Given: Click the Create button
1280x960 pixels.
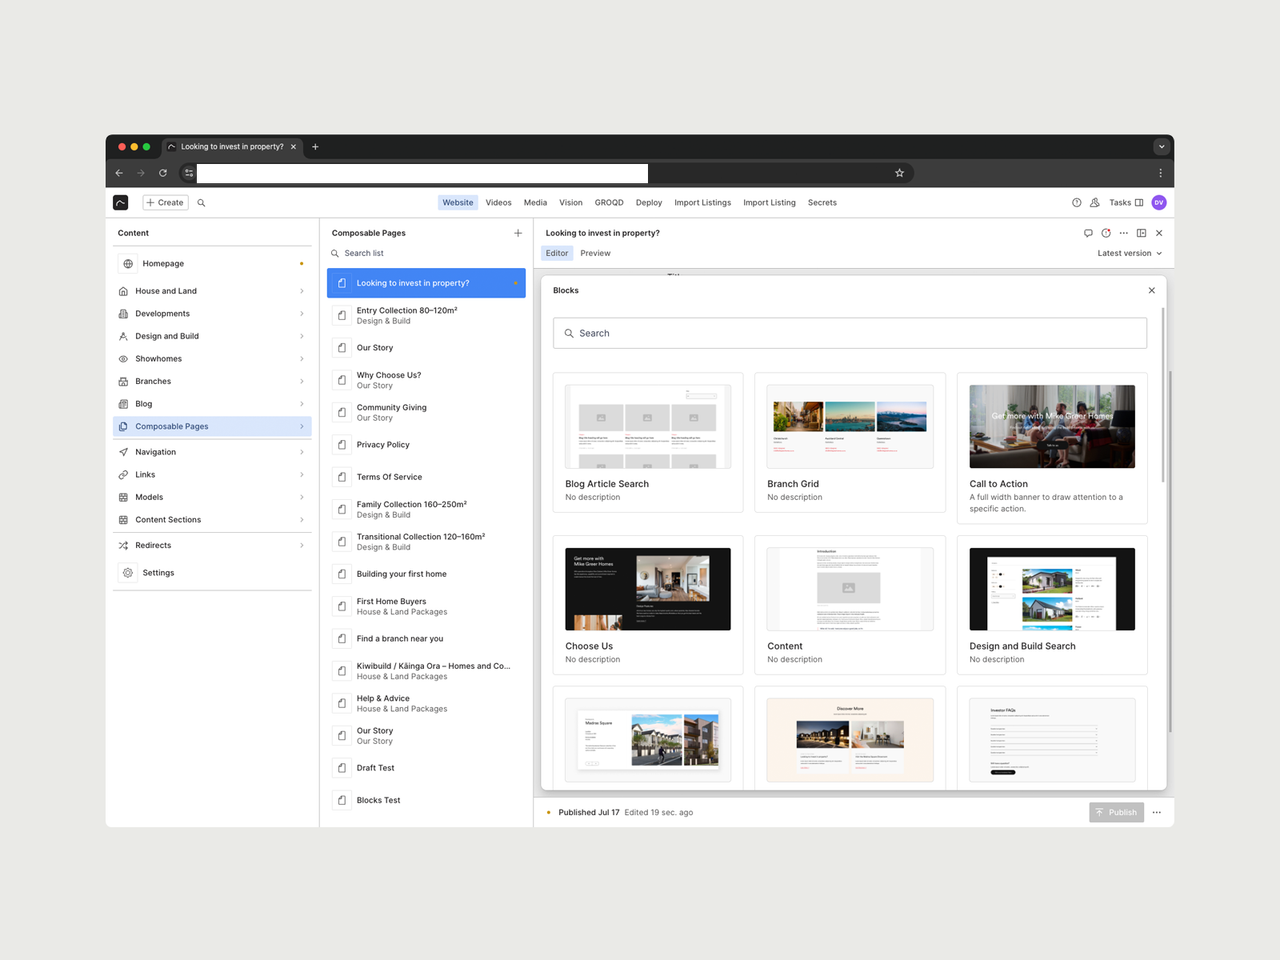Looking at the screenshot, I should pos(165,202).
